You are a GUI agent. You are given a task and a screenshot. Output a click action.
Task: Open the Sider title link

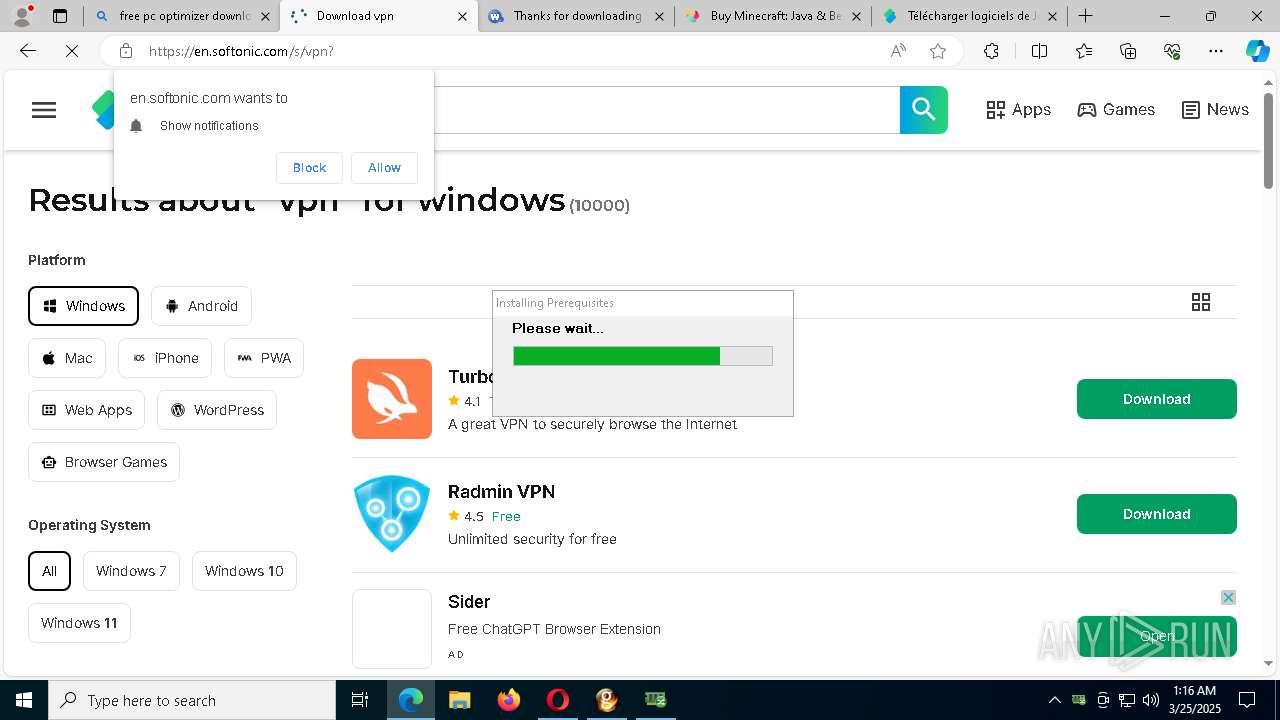469,602
